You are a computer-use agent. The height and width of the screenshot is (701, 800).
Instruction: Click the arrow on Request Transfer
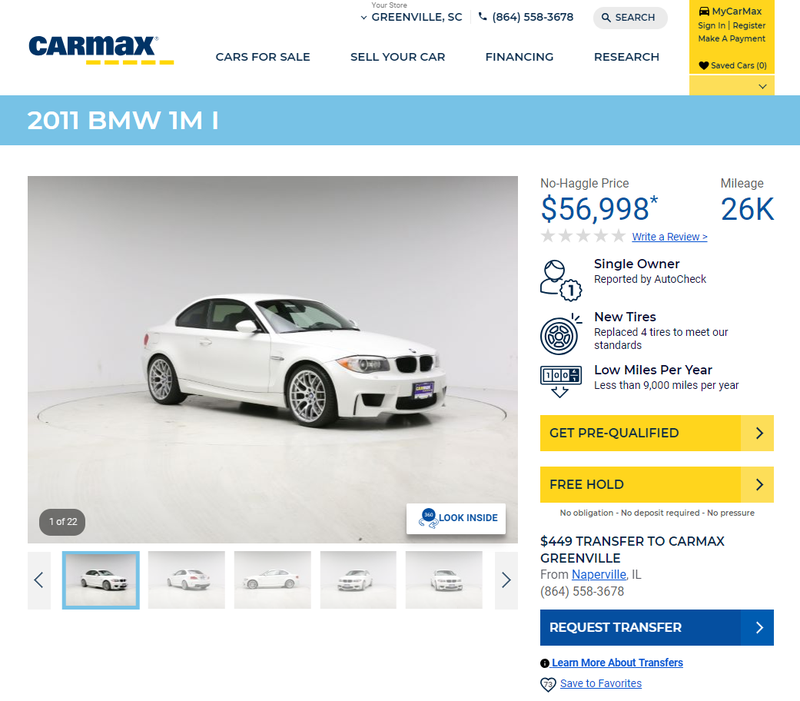[x=759, y=628]
